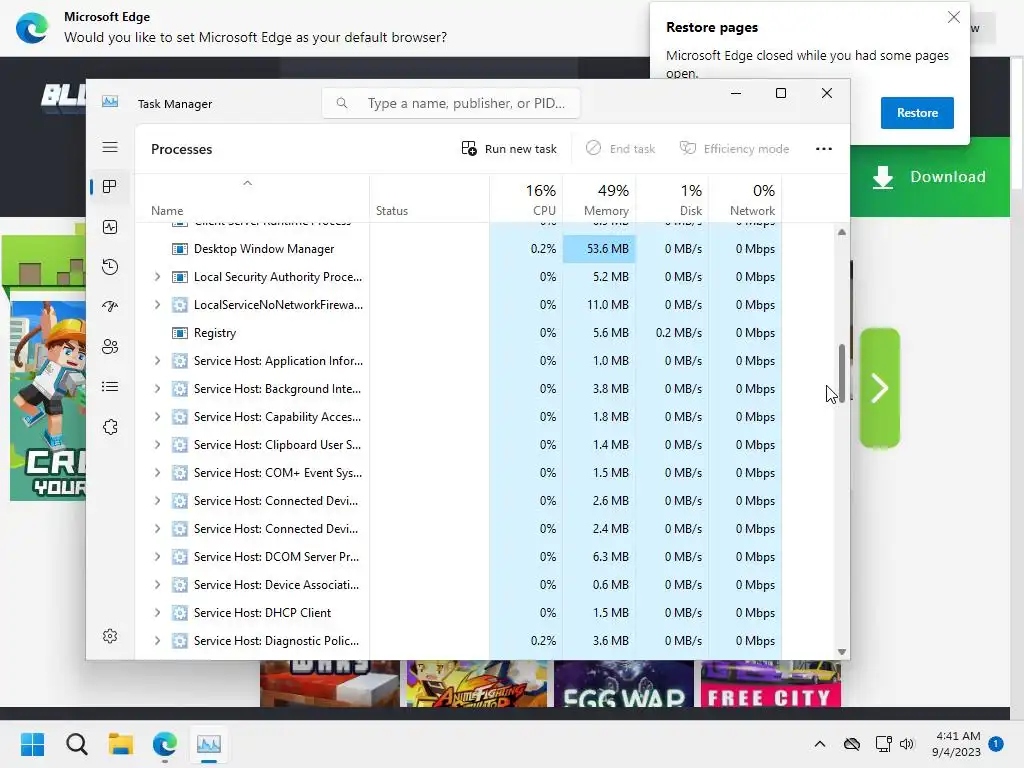Select Service Host: Device Association row

(x=458, y=585)
